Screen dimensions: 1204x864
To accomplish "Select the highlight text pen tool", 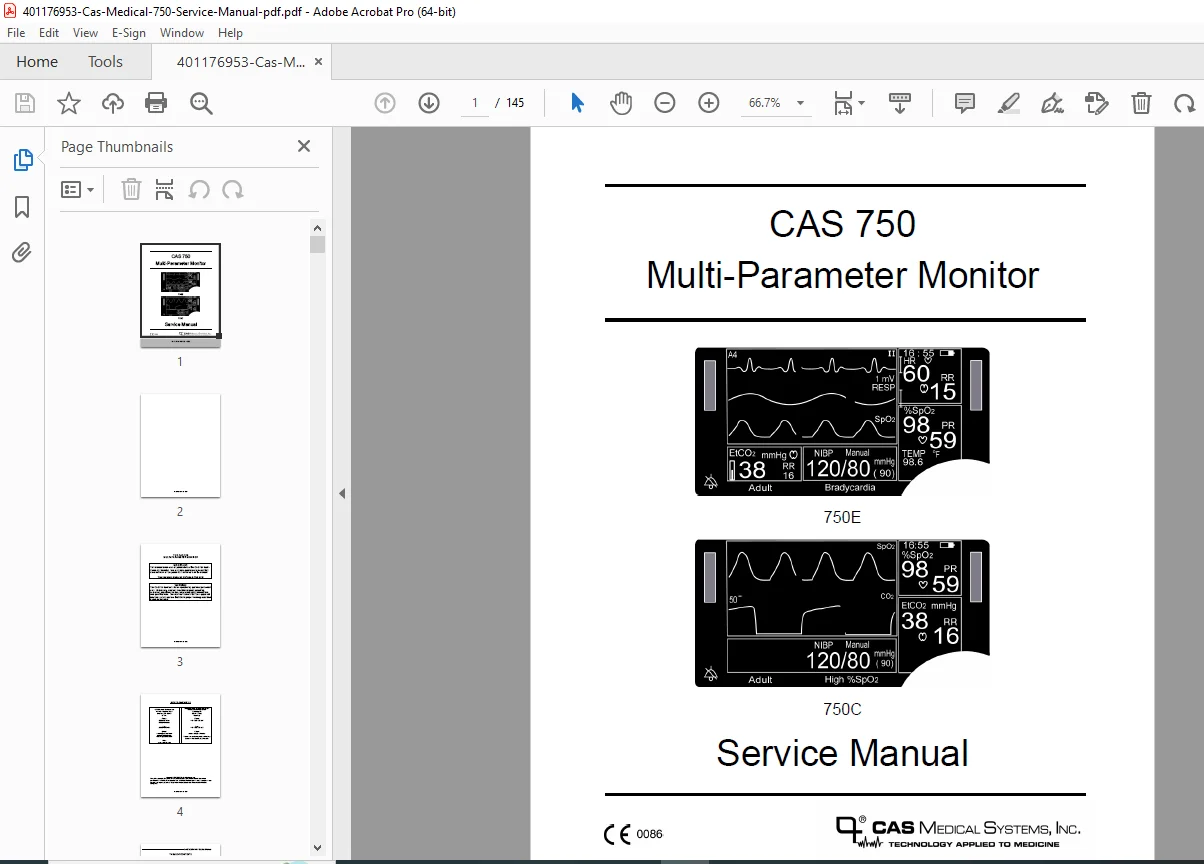I will pos(1009,103).
